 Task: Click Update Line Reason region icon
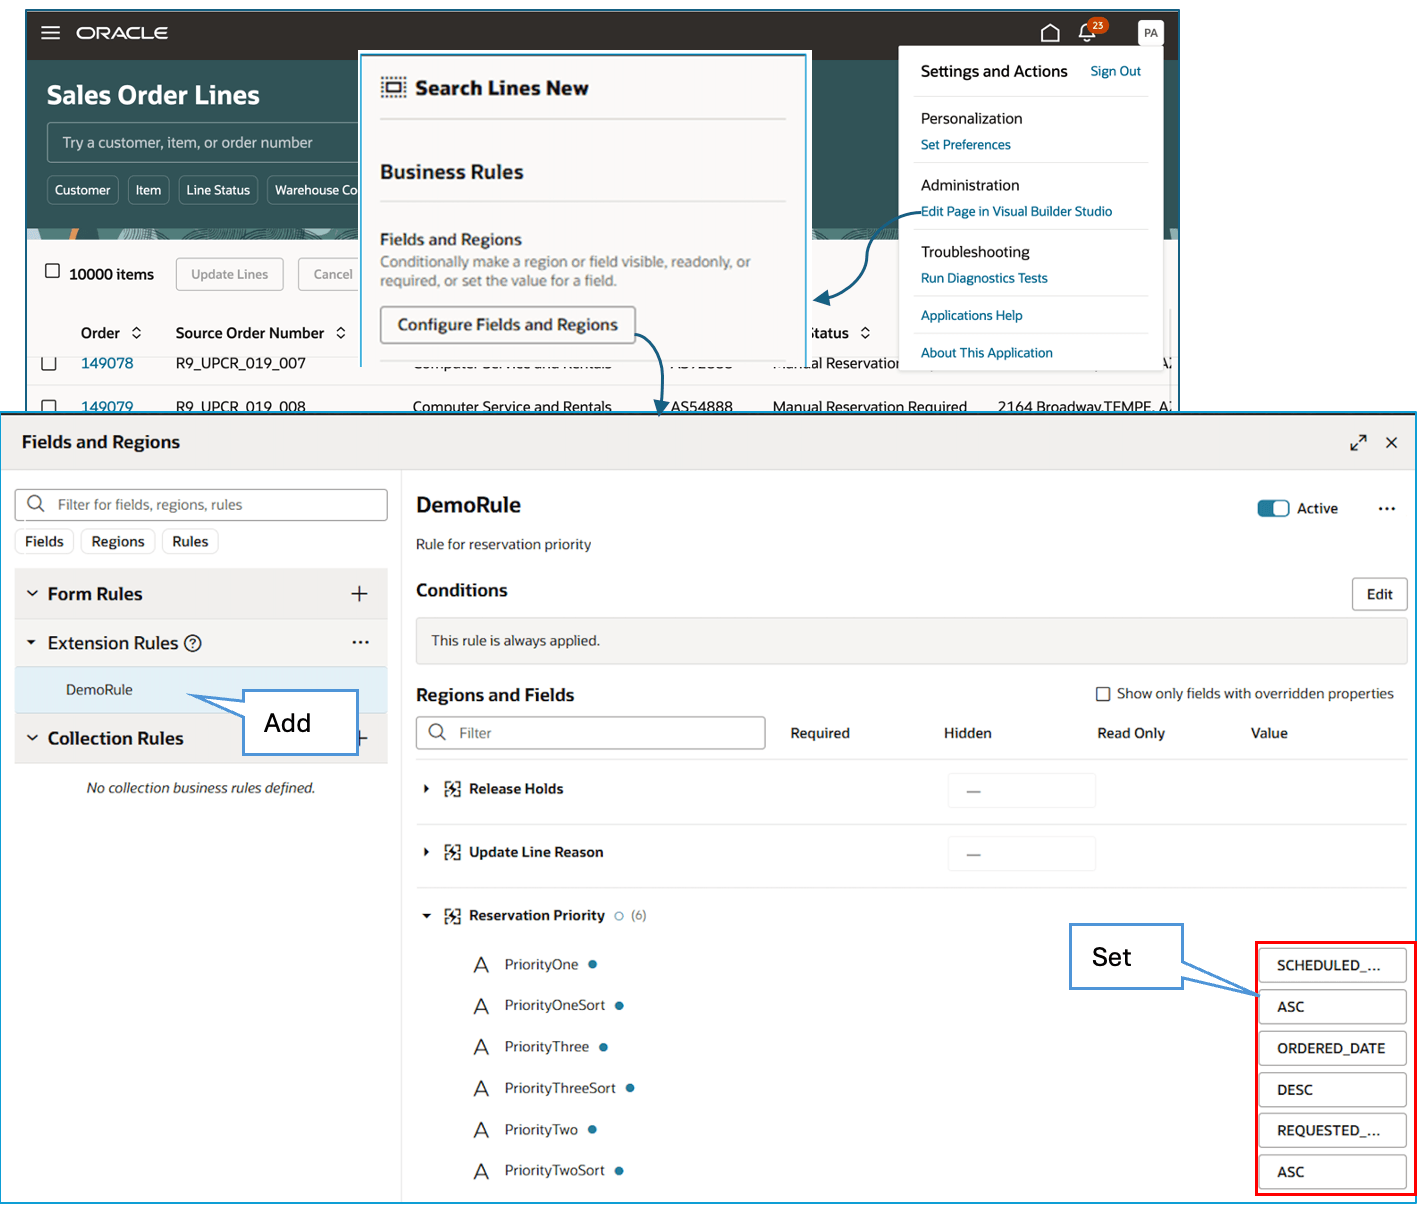point(452,852)
